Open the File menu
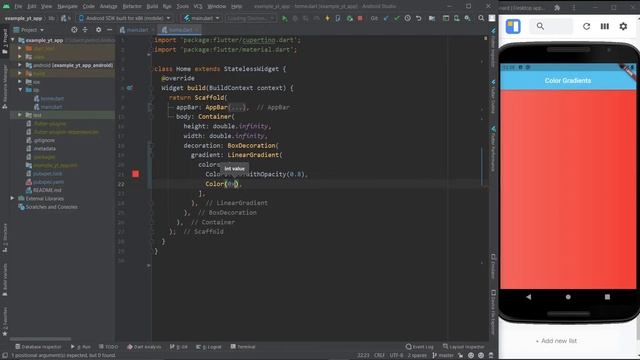 [18, 7]
